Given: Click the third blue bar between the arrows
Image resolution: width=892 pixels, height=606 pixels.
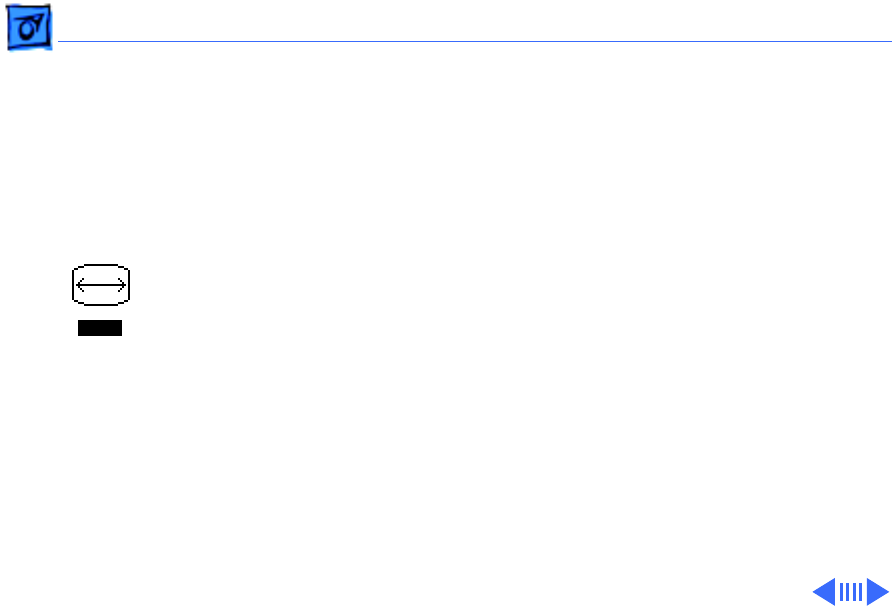Looking at the screenshot, I should pyautogui.click(x=854, y=592).
